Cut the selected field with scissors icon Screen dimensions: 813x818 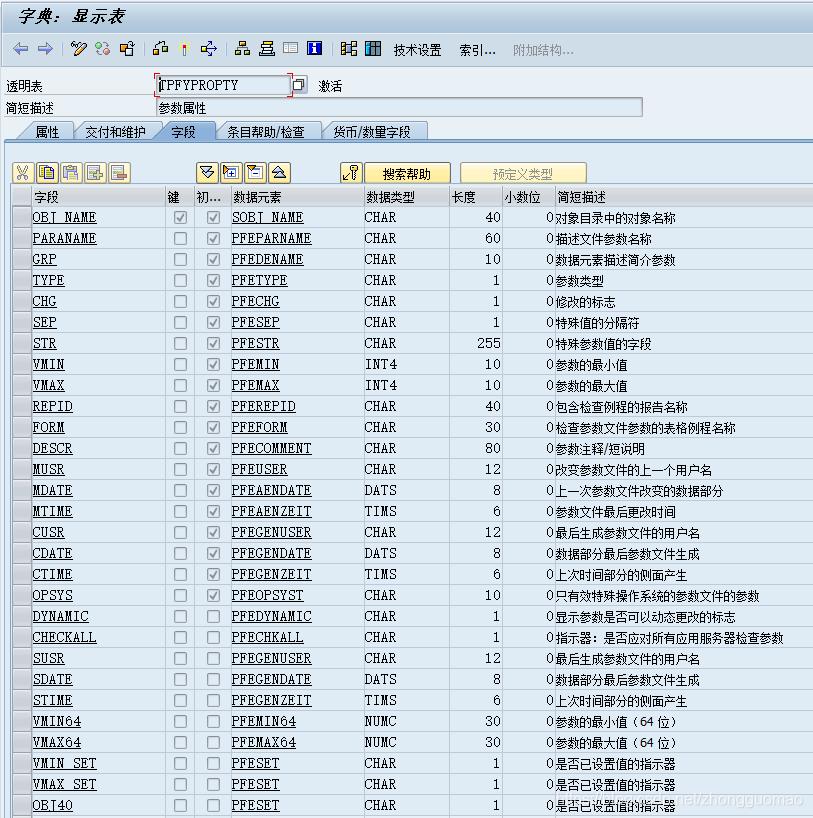click(x=22, y=173)
